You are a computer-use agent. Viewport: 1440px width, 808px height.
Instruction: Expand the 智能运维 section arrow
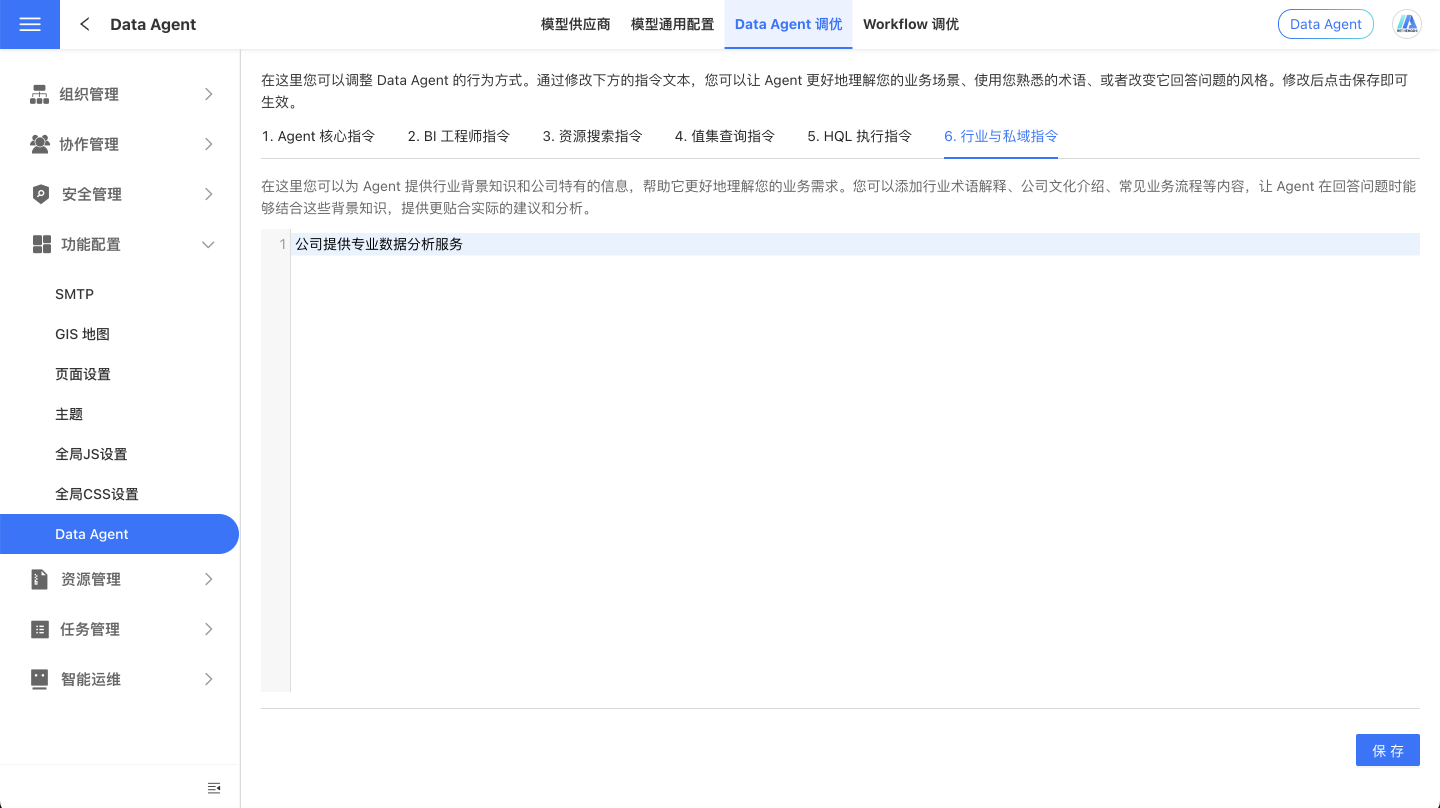coord(208,679)
